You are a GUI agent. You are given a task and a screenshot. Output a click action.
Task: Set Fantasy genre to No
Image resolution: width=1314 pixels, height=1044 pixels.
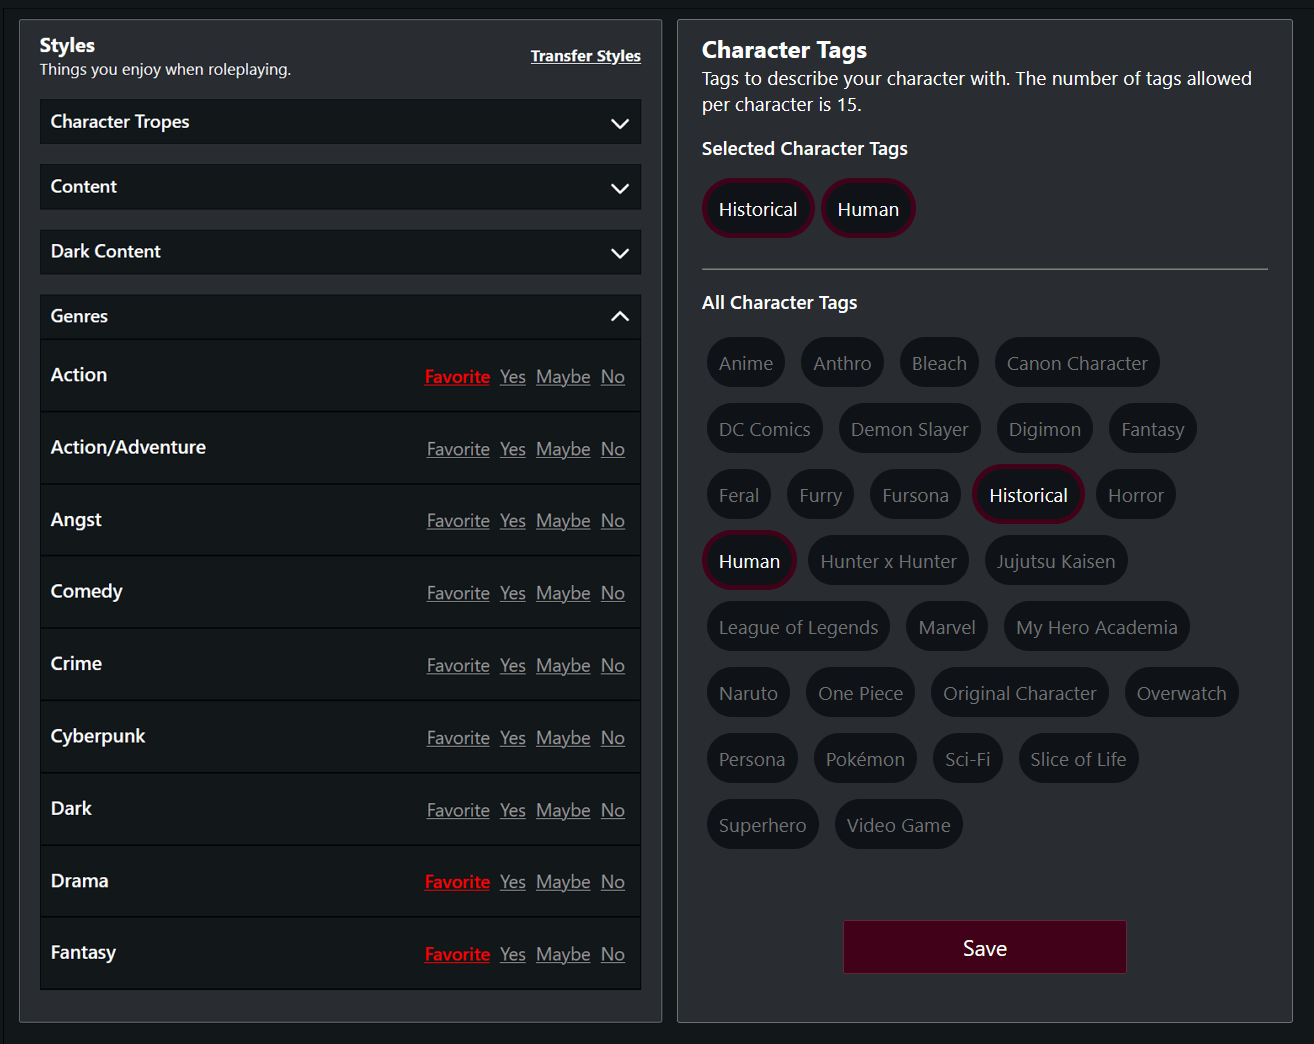[x=613, y=954]
